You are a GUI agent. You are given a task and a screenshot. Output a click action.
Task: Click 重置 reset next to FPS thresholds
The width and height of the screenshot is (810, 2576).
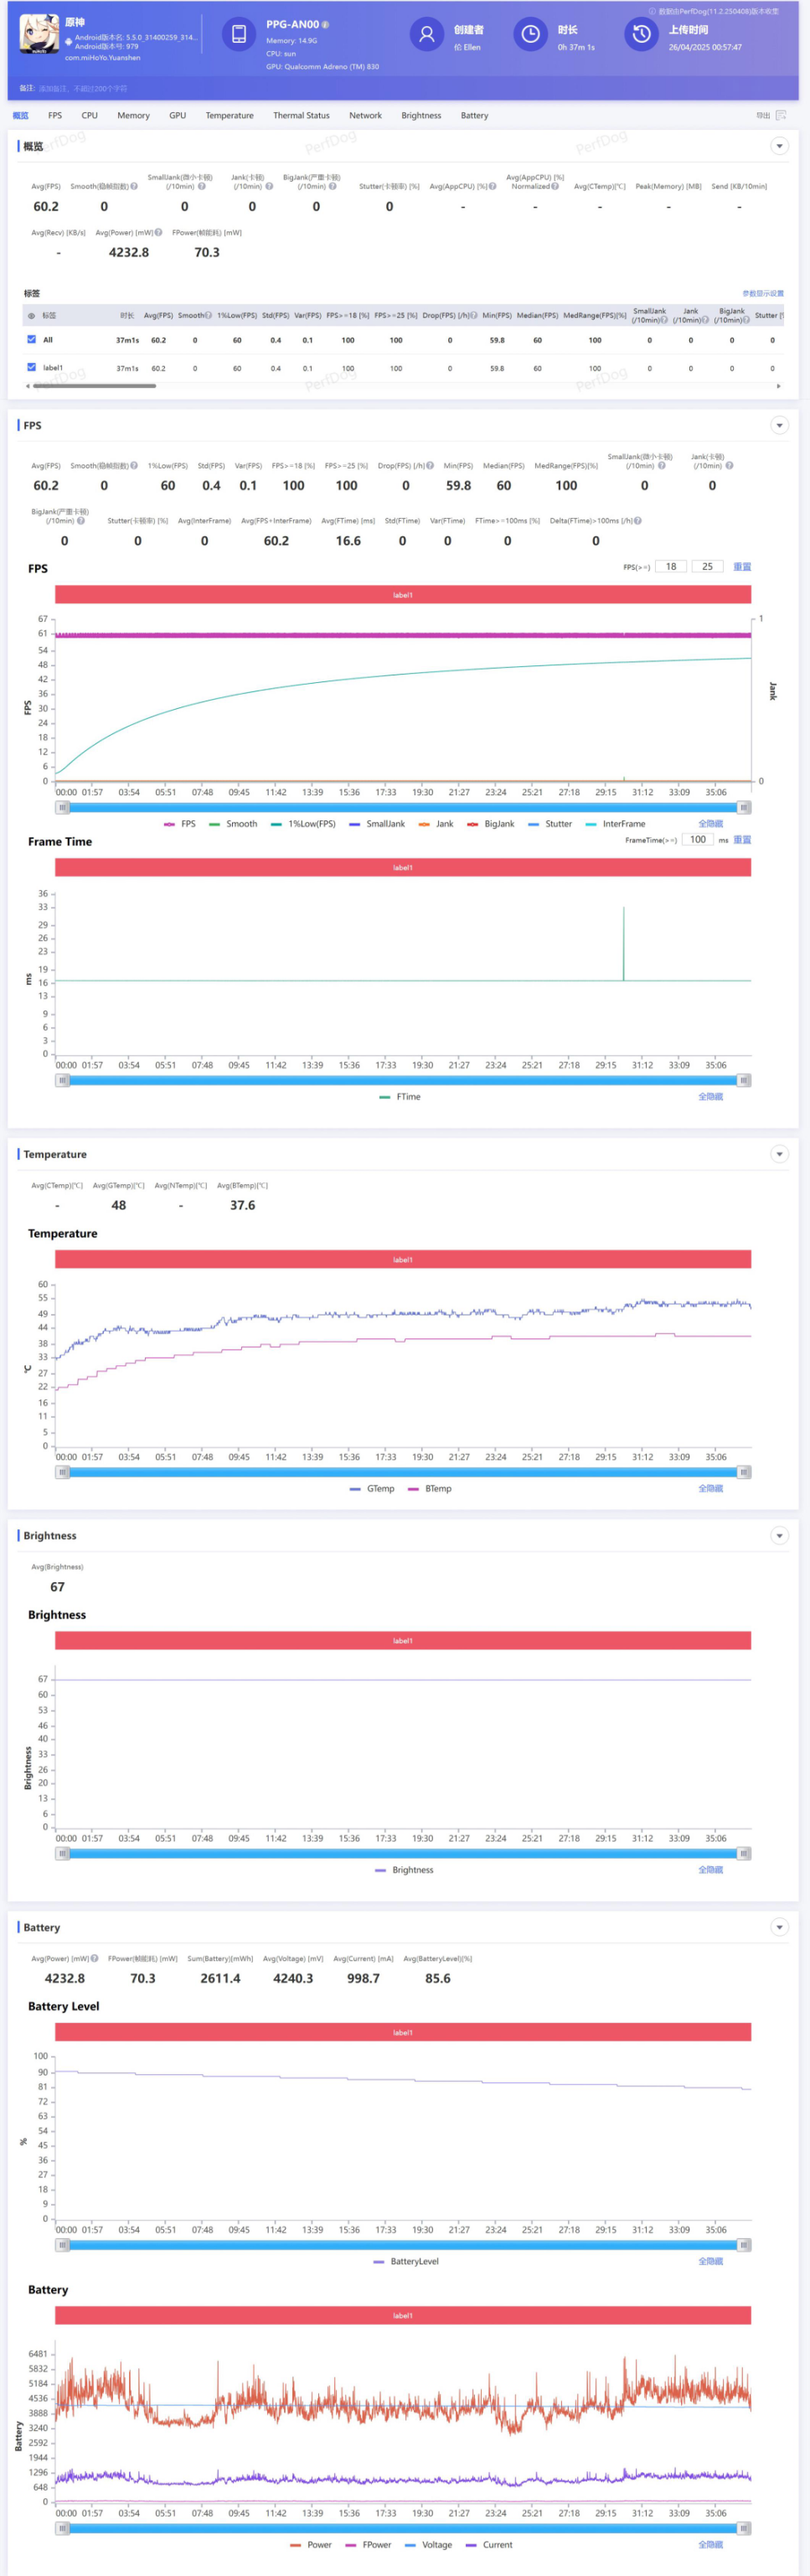click(742, 567)
